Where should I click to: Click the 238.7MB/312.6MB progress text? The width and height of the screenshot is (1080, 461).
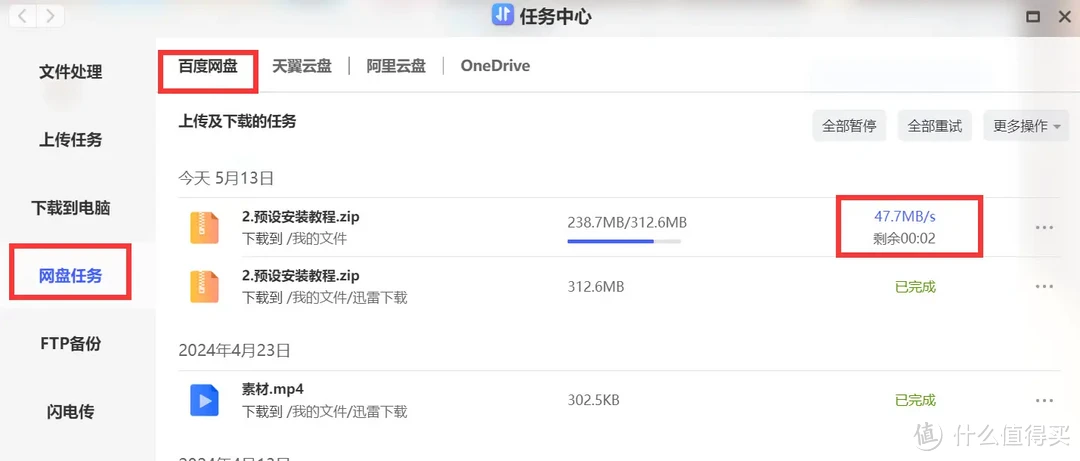point(627,223)
